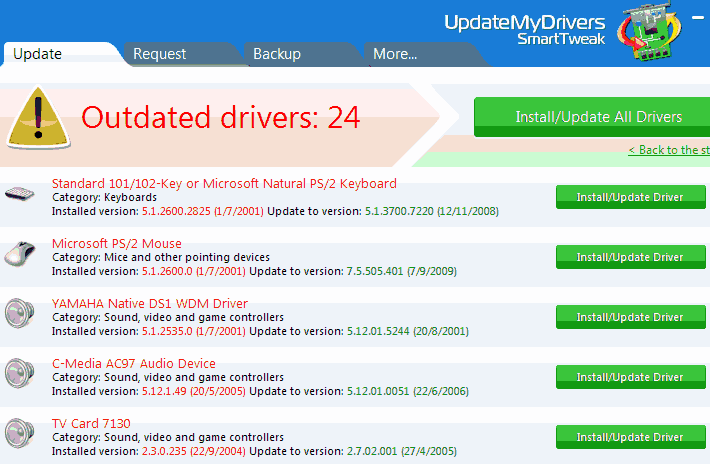Click 'Category: Mice and other pointing devices'
Viewport: 710px width, 464px height.
(161, 257)
